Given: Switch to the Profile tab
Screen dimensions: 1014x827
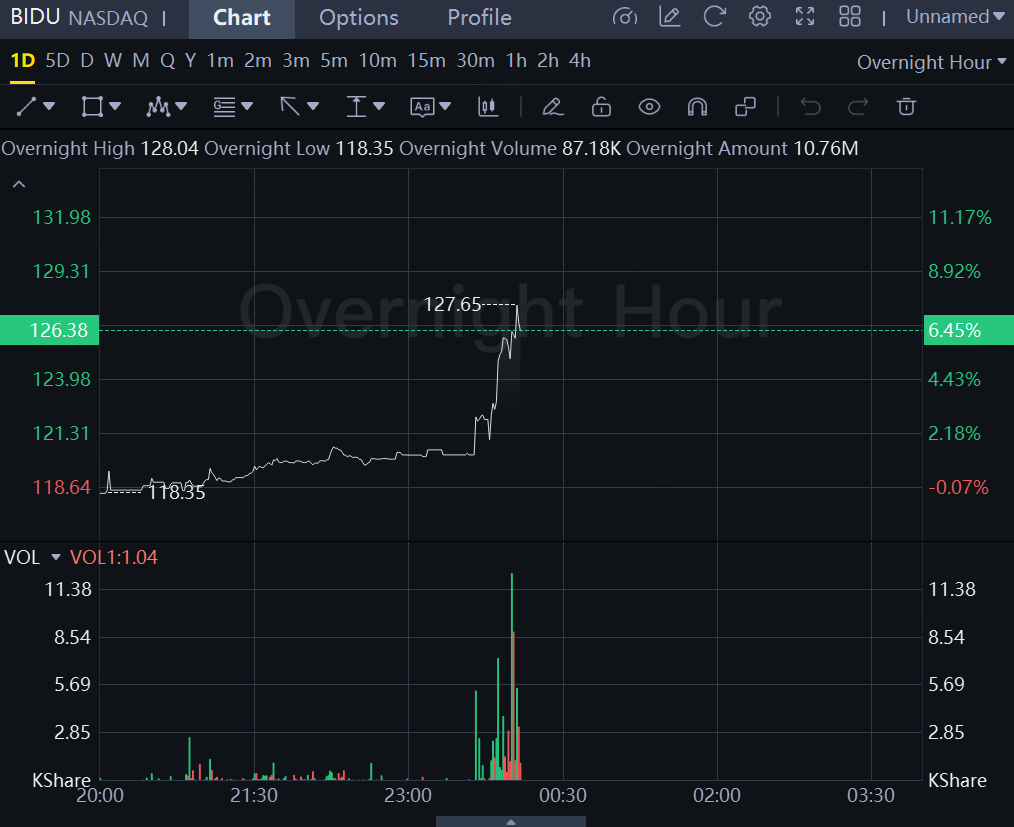Looking at the screenshot, I should [x=479, y=18].
